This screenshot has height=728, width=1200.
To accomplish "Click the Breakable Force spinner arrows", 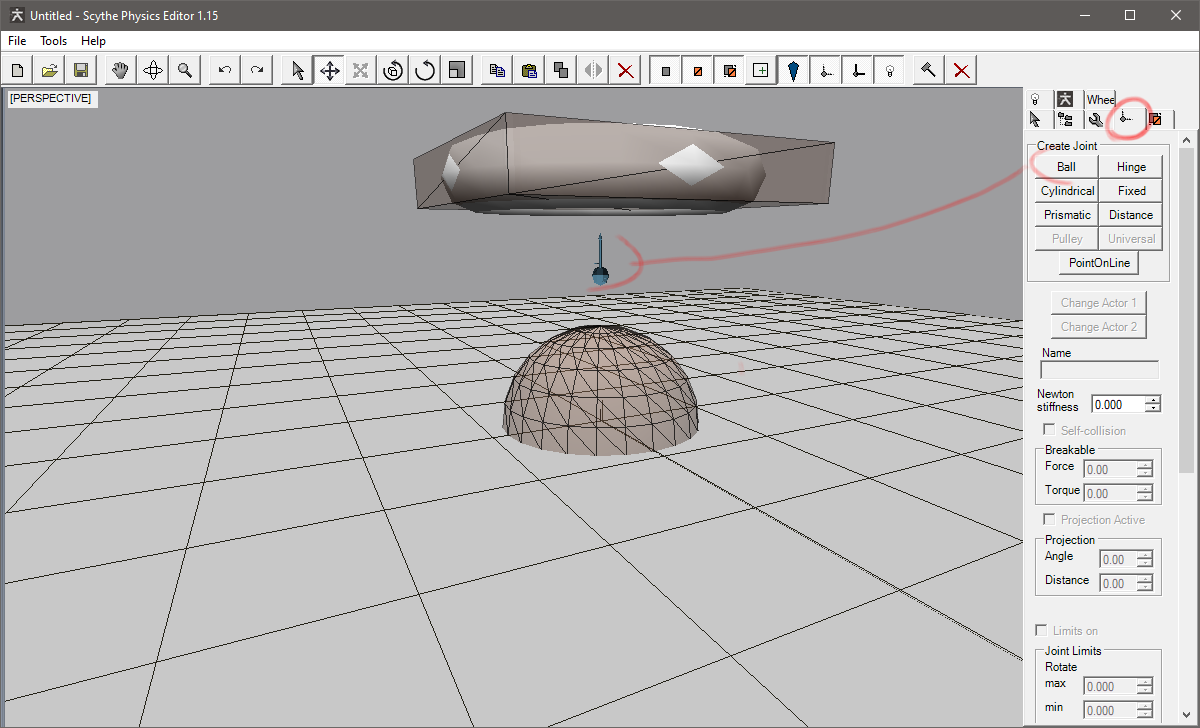I will click(x=1145, y=469).
